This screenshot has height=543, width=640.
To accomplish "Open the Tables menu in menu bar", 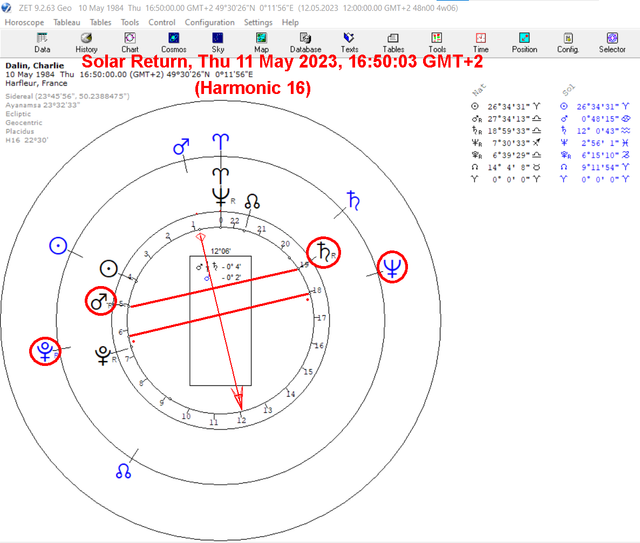I will pyautogui.click(x=100, y=22).
